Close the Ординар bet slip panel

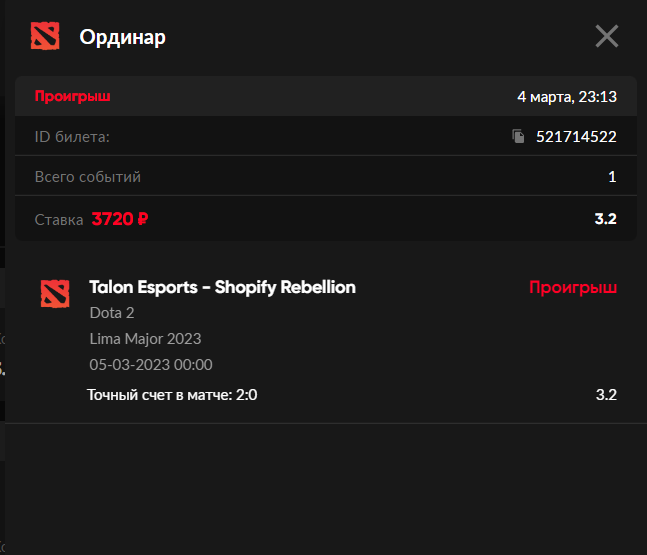click(x=607, y=37)
